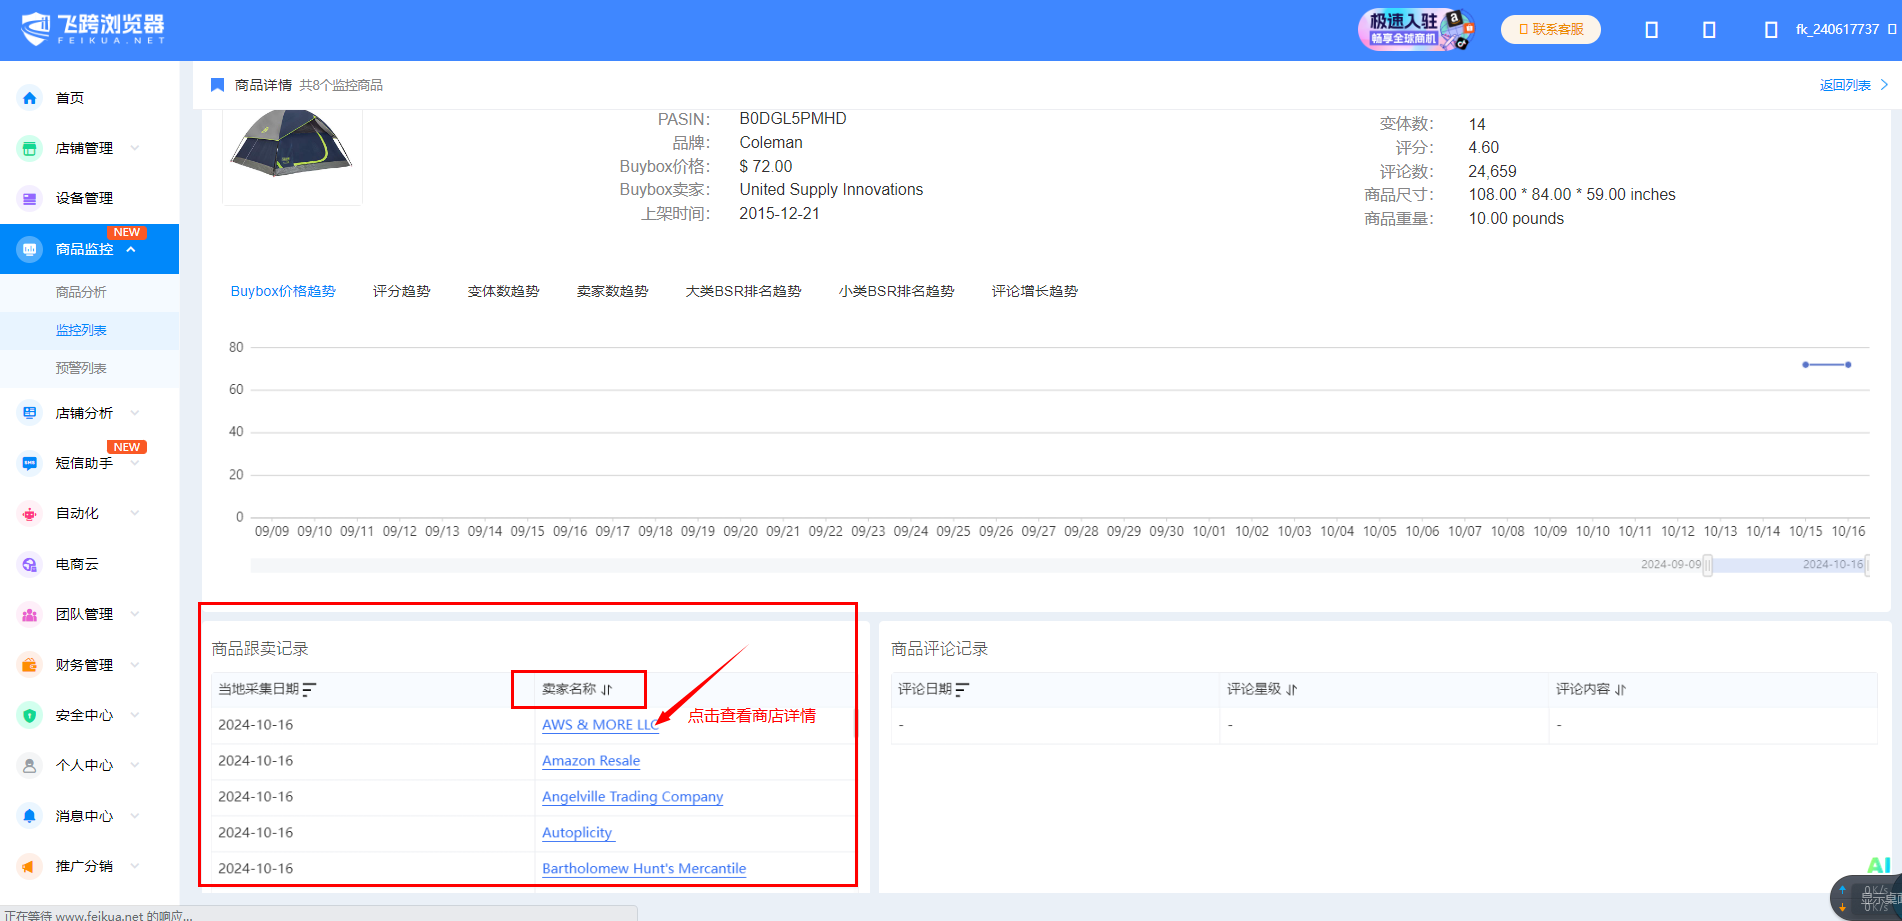Click the 2024-09-09 range slider handle
The image size is (1902, 921).
(1708, 565)
